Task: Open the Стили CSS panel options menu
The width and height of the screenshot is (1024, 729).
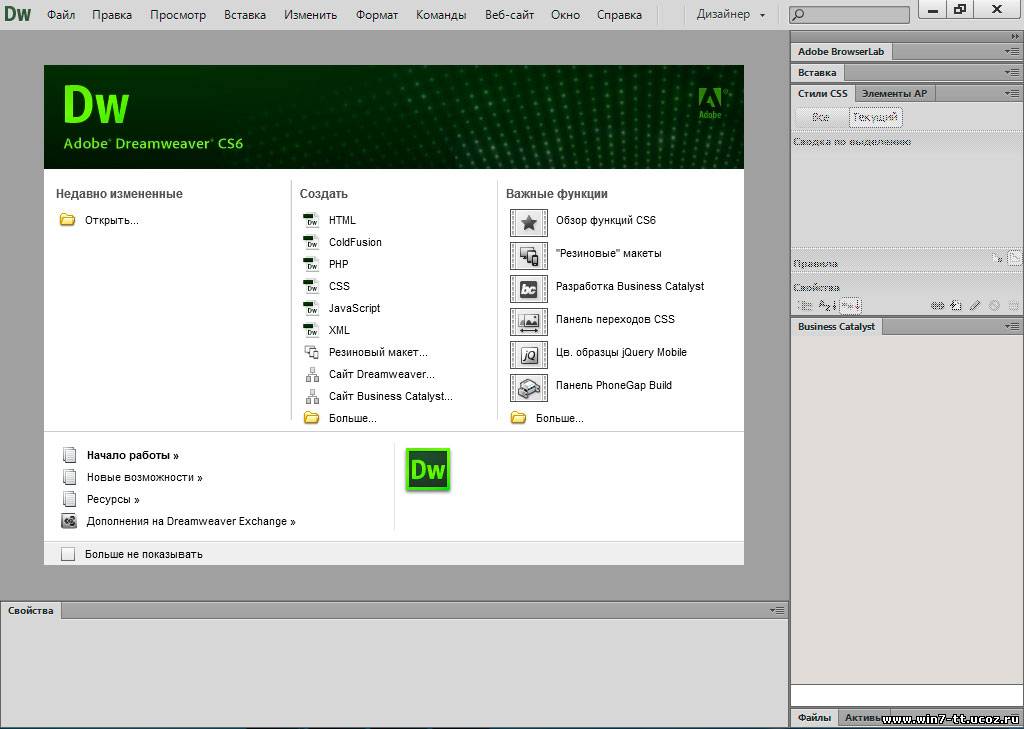Action: (x=1012, y=93)
